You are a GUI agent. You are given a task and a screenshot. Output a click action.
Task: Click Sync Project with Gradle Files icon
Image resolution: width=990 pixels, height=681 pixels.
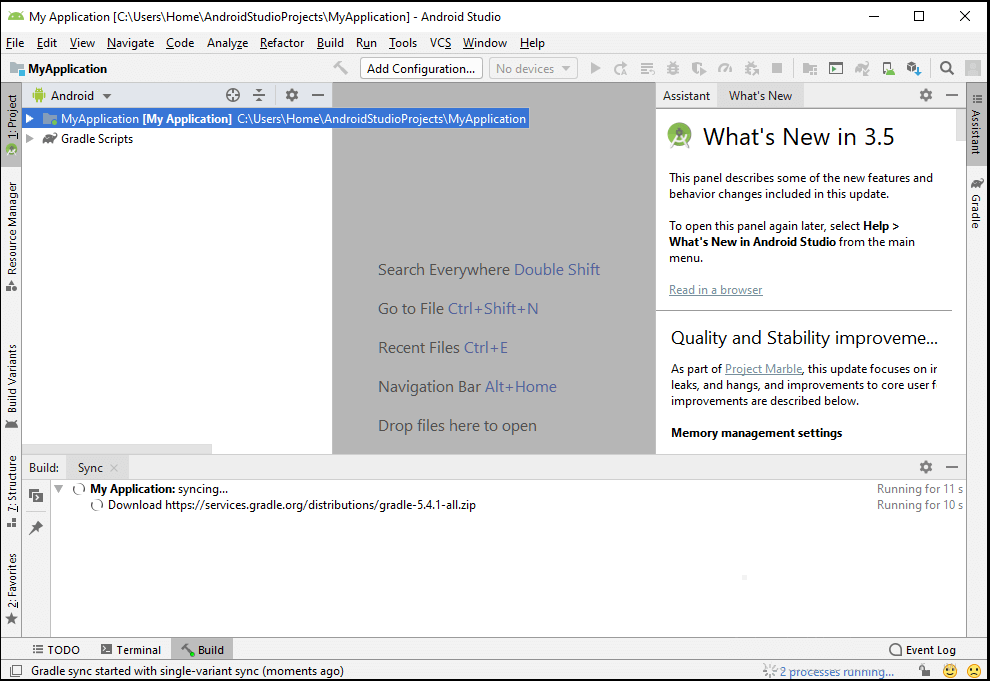coord(862,68)
